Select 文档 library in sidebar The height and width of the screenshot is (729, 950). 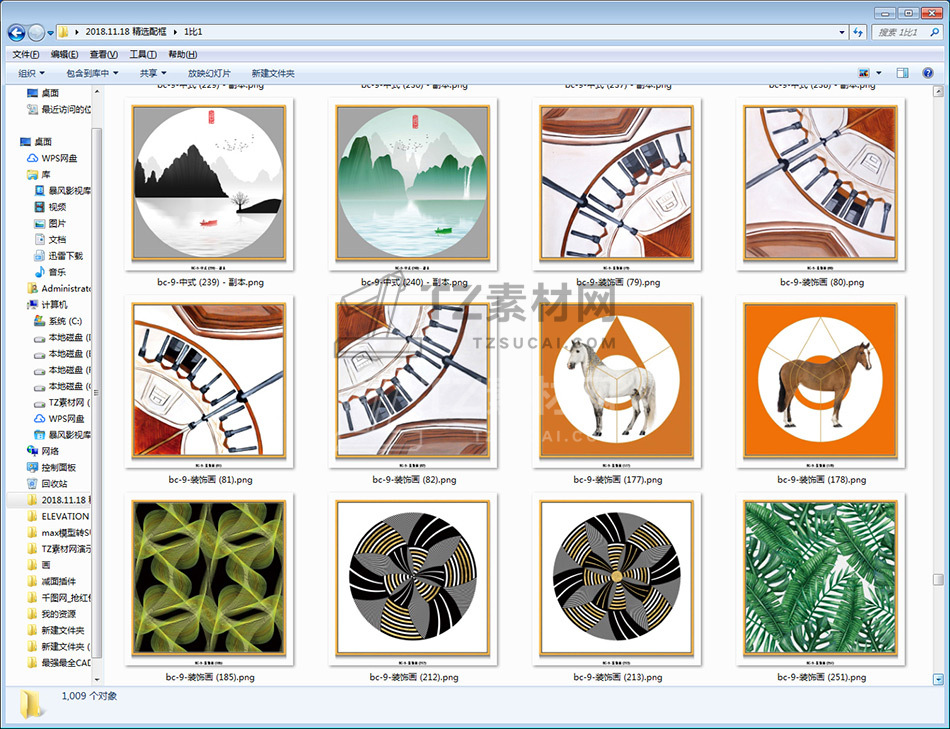click(50, 239)
